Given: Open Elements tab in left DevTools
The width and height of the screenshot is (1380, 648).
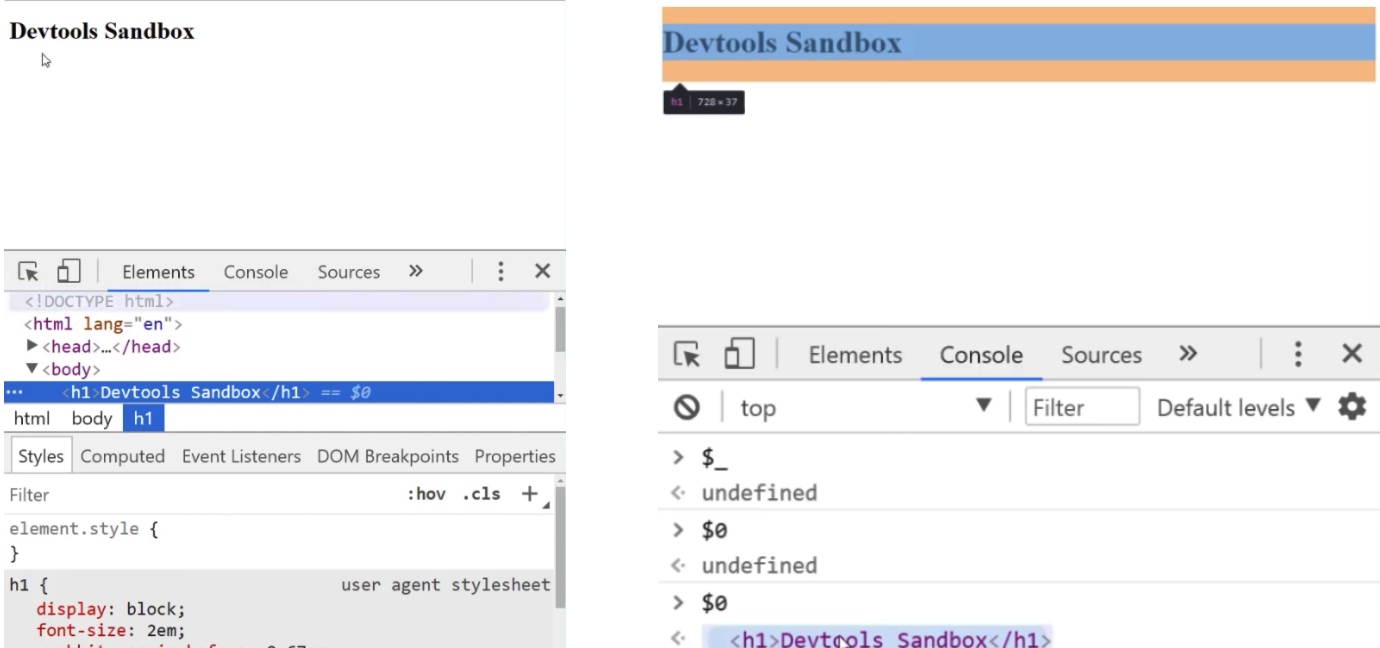Looking at the screenshot, I should coord(158,272).
